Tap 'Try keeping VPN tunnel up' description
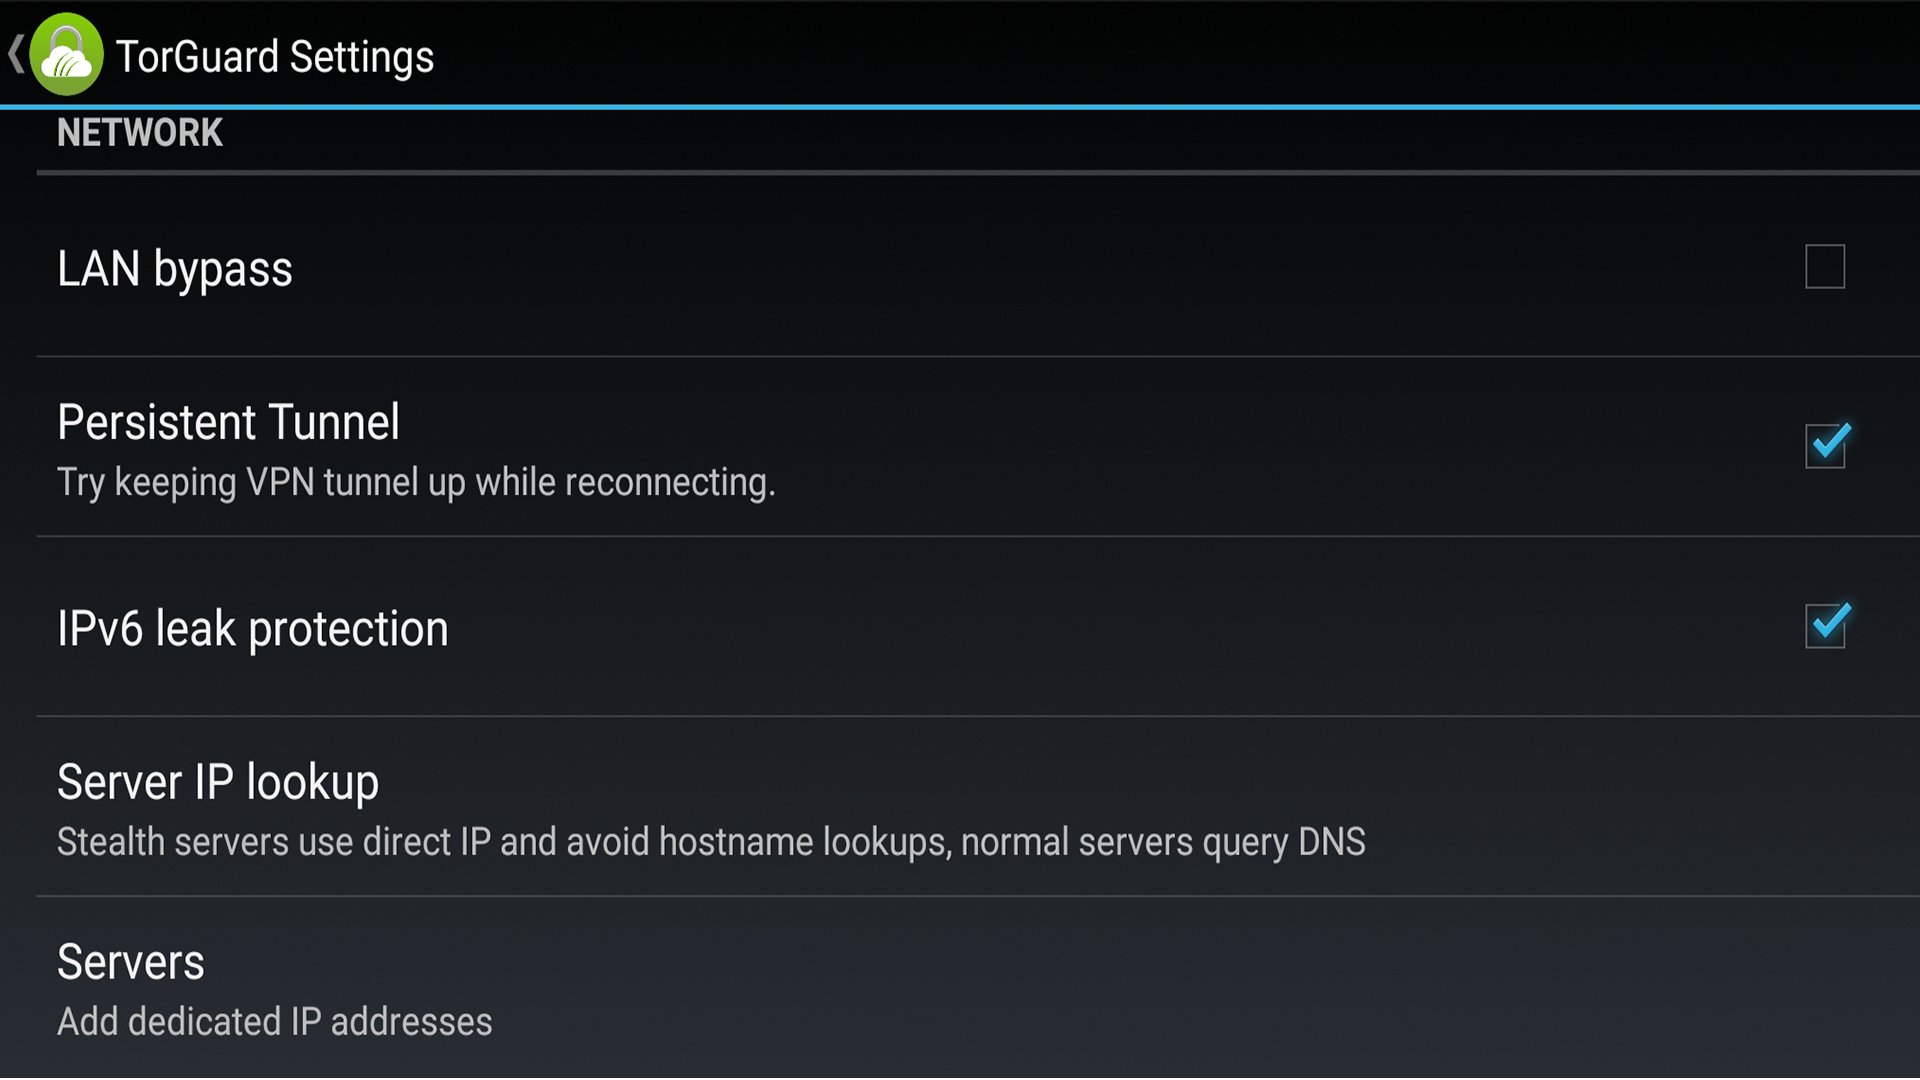 [416, 483]
